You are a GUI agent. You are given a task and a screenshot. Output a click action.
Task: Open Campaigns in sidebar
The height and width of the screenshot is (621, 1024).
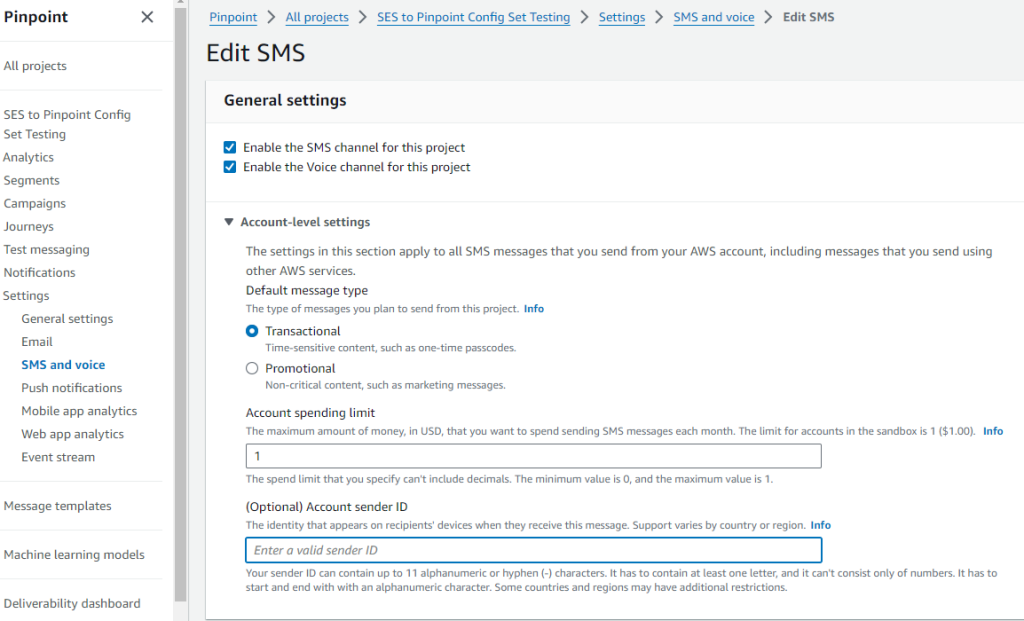pyautogui.click(x=35, y=203)
